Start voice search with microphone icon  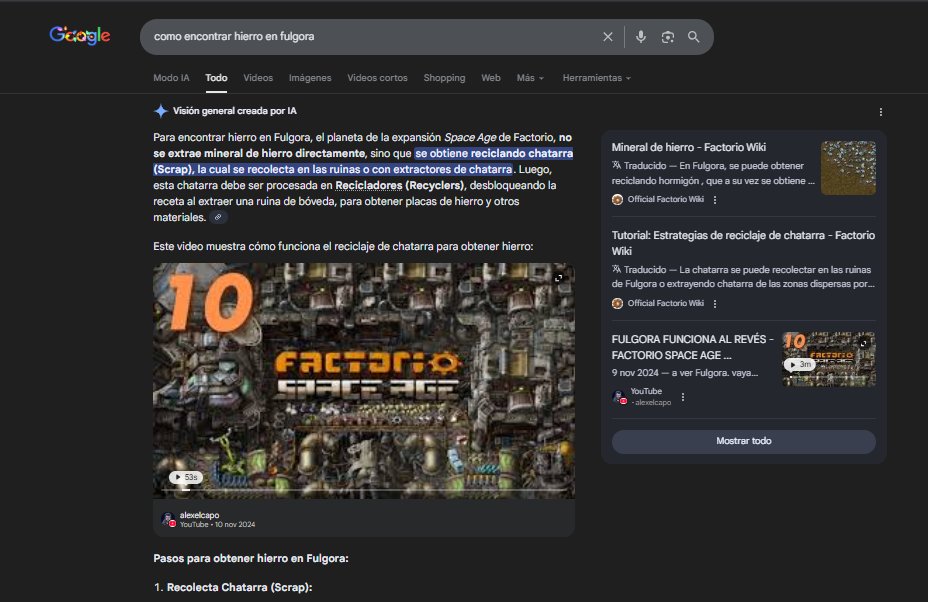point(640,37)
